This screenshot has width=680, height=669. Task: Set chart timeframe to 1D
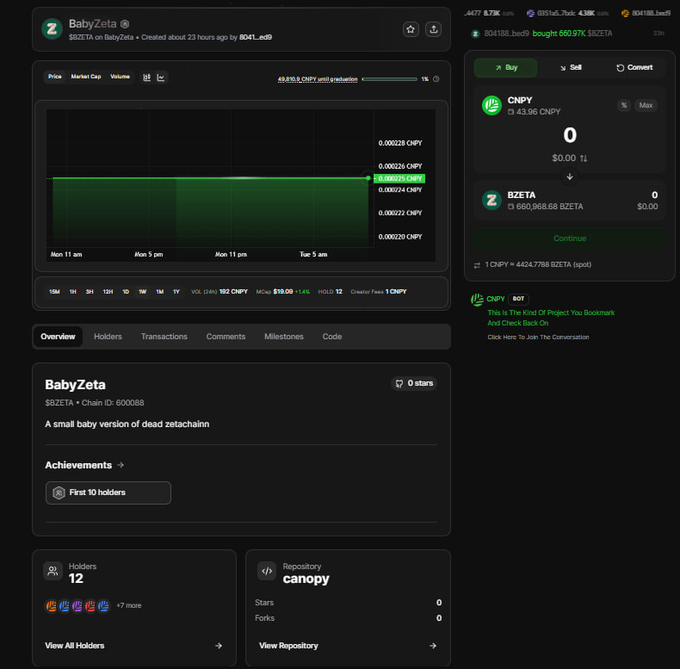[125, 292]
